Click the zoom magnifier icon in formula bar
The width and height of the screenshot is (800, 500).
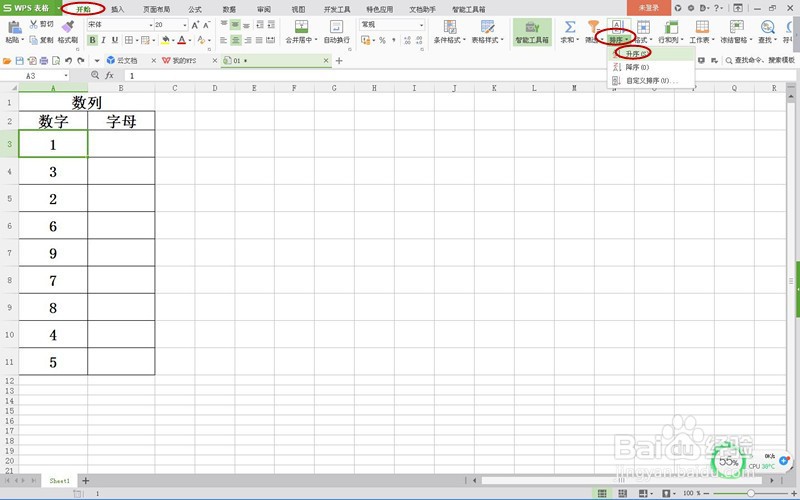[95, 76]
